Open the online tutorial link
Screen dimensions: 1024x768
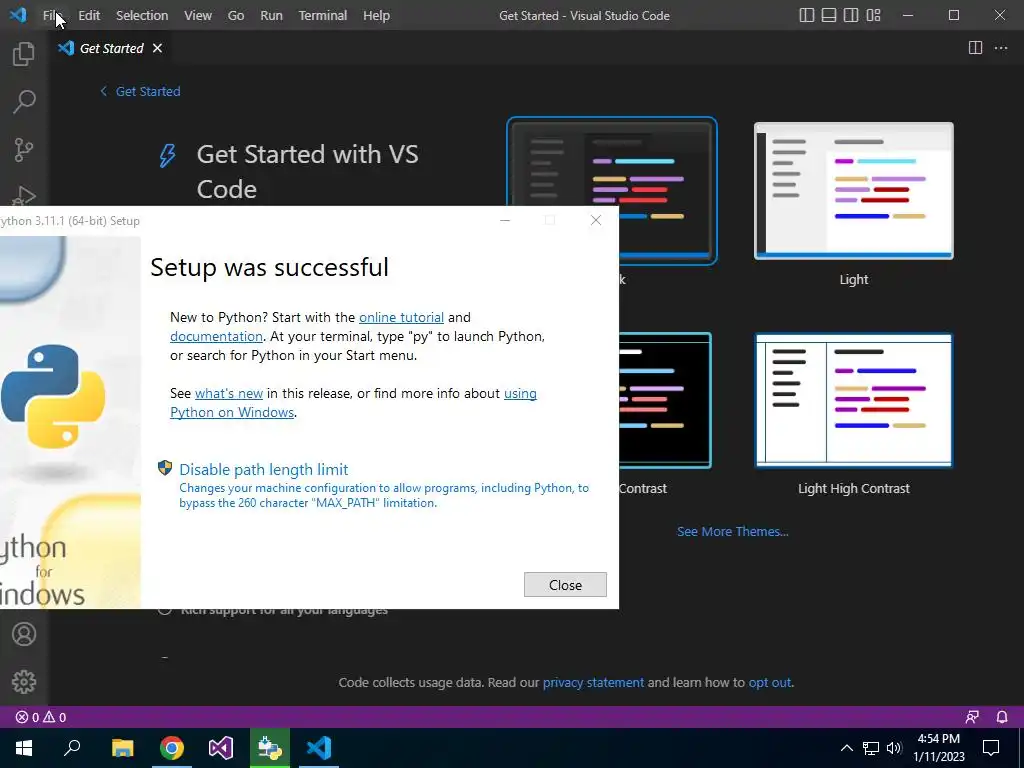click(401, 317)
